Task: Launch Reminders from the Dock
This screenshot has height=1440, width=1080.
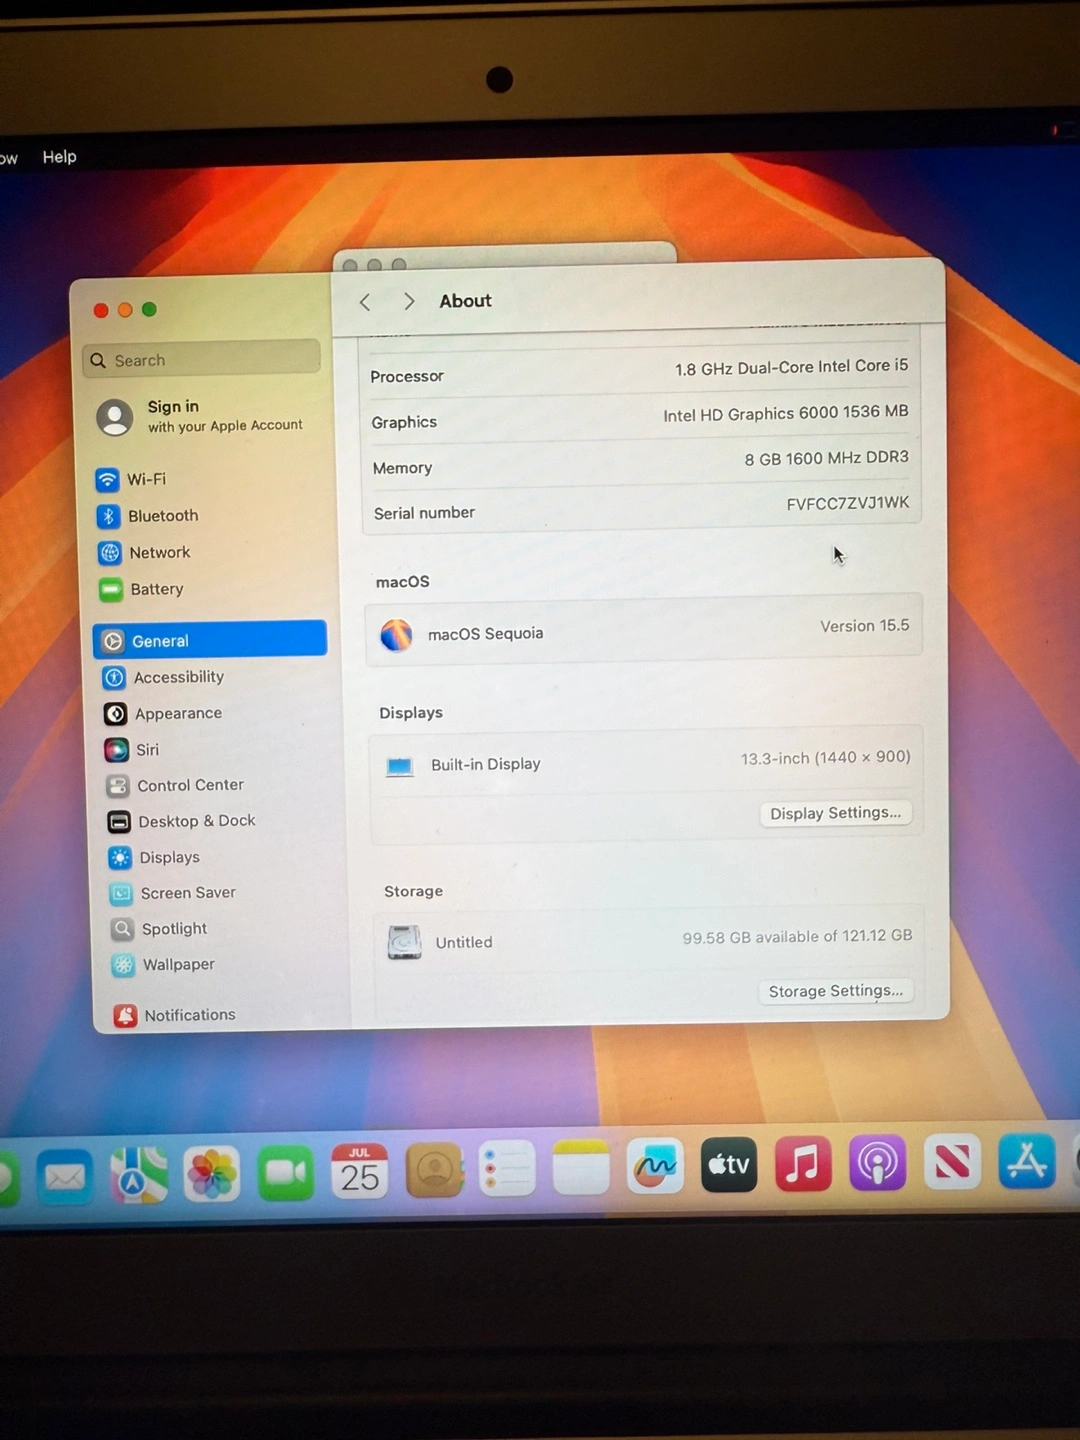Action: (508, 1168)
